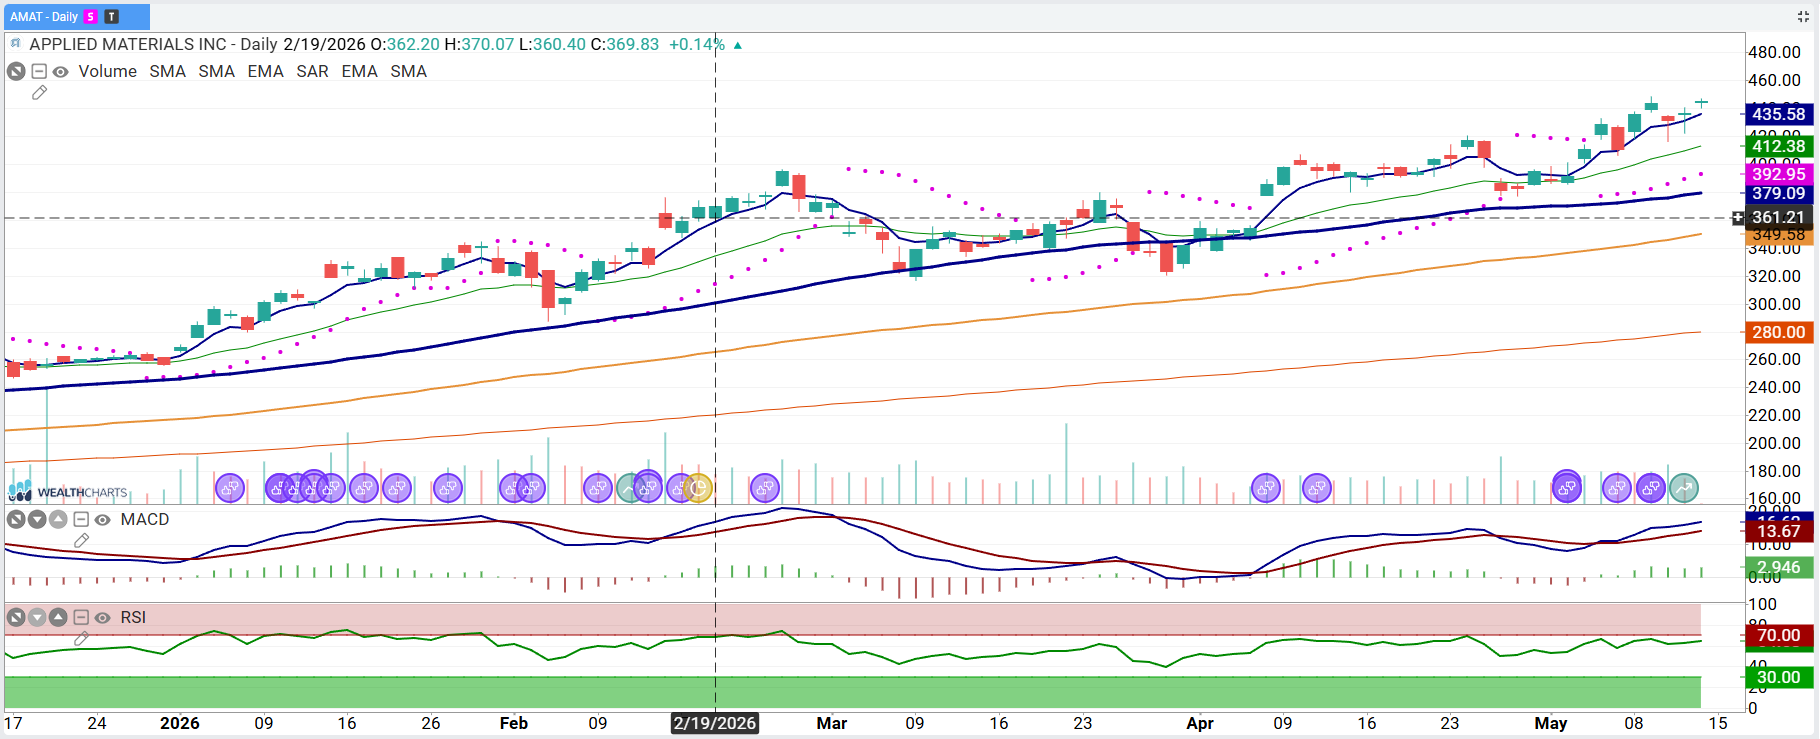The image size is (1820, 739).
Task: Move the RSI pane up
Action: (x=58, y=617)
